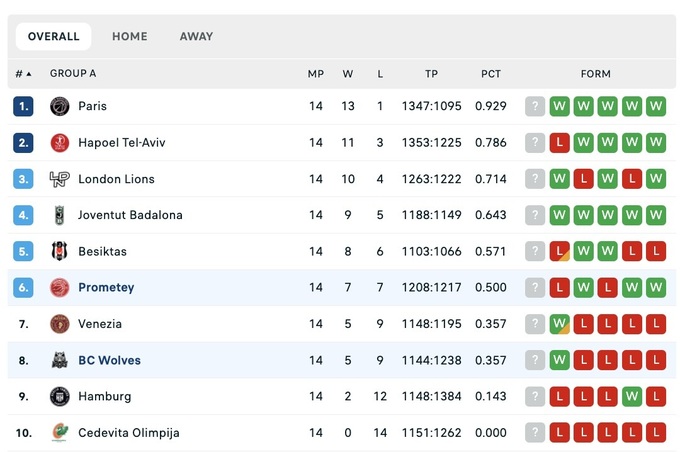Click the Hamburg team logo
The height and width of the screenshot is (452, 680).
(60, 396)
